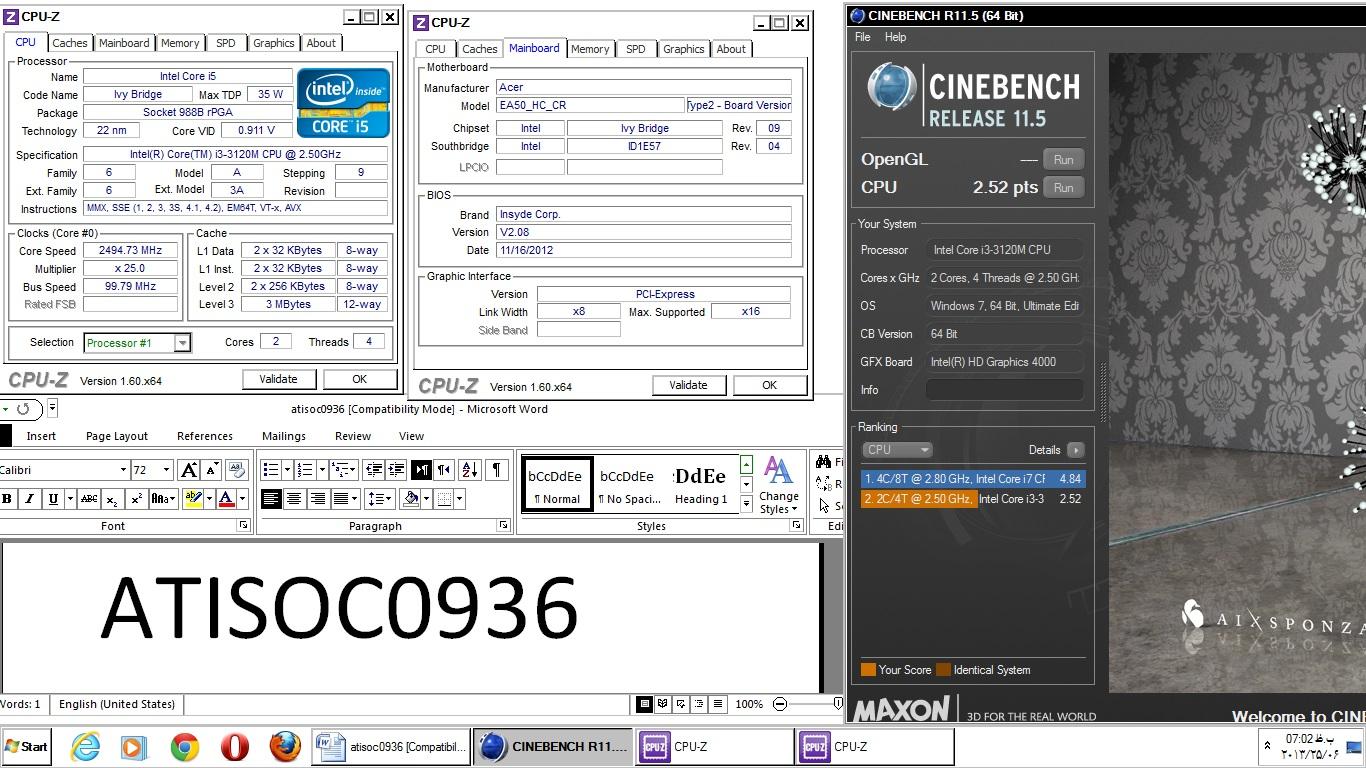The image size is (1366, 768).
Task: Click the zoom slider handle in Word
Action: pyautogui.click(x=838, y=704)
